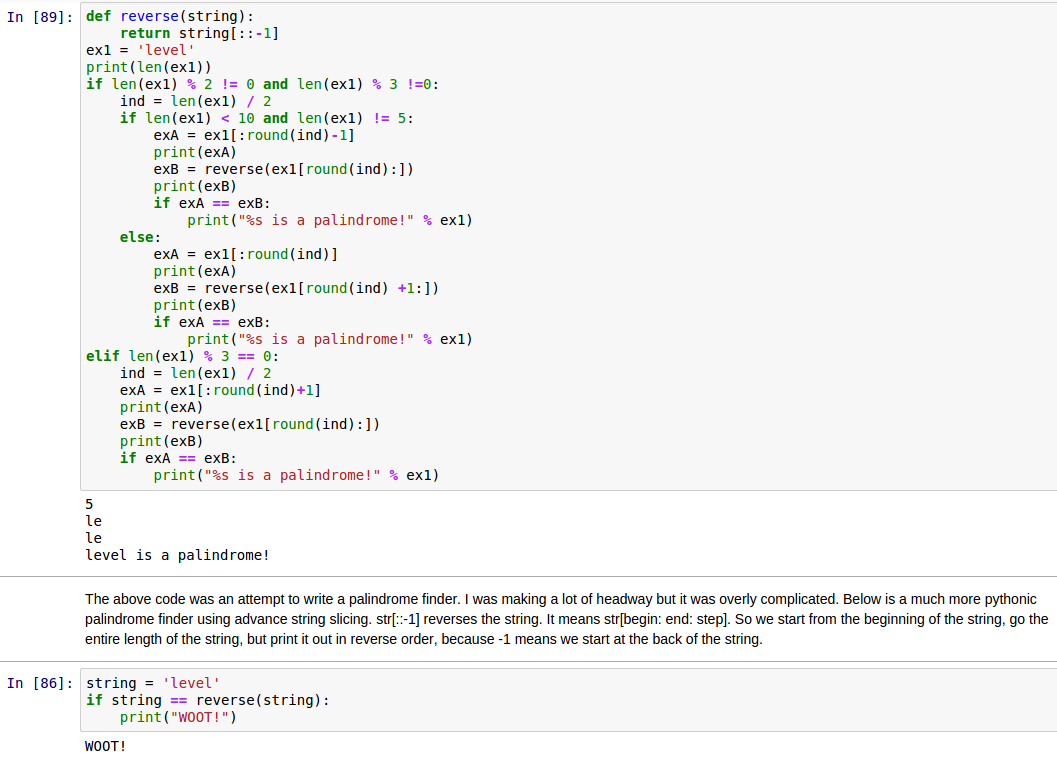The image size is (1057, 765).
Task: Click the 'return string[::-1]' code line
Action: 199,33
